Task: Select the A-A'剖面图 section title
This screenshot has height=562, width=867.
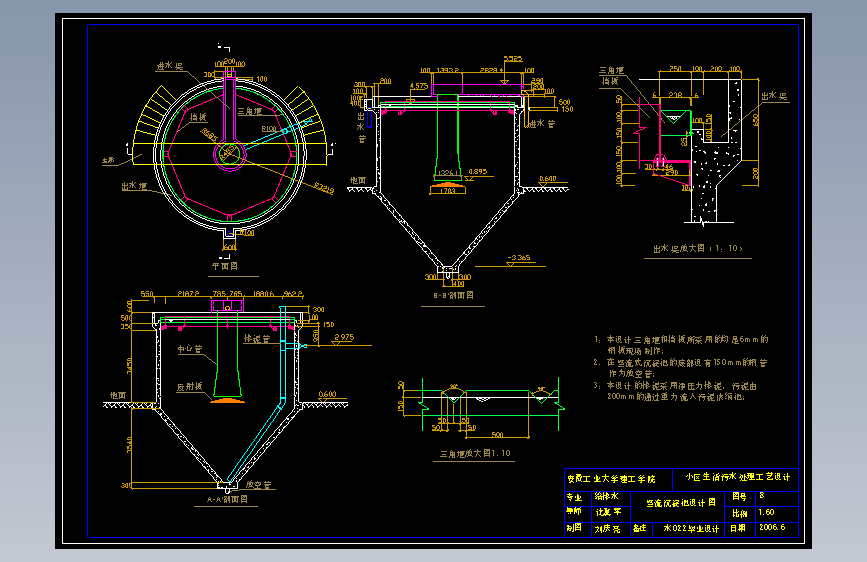Action: pyautogui.click(x=227, y=499)
